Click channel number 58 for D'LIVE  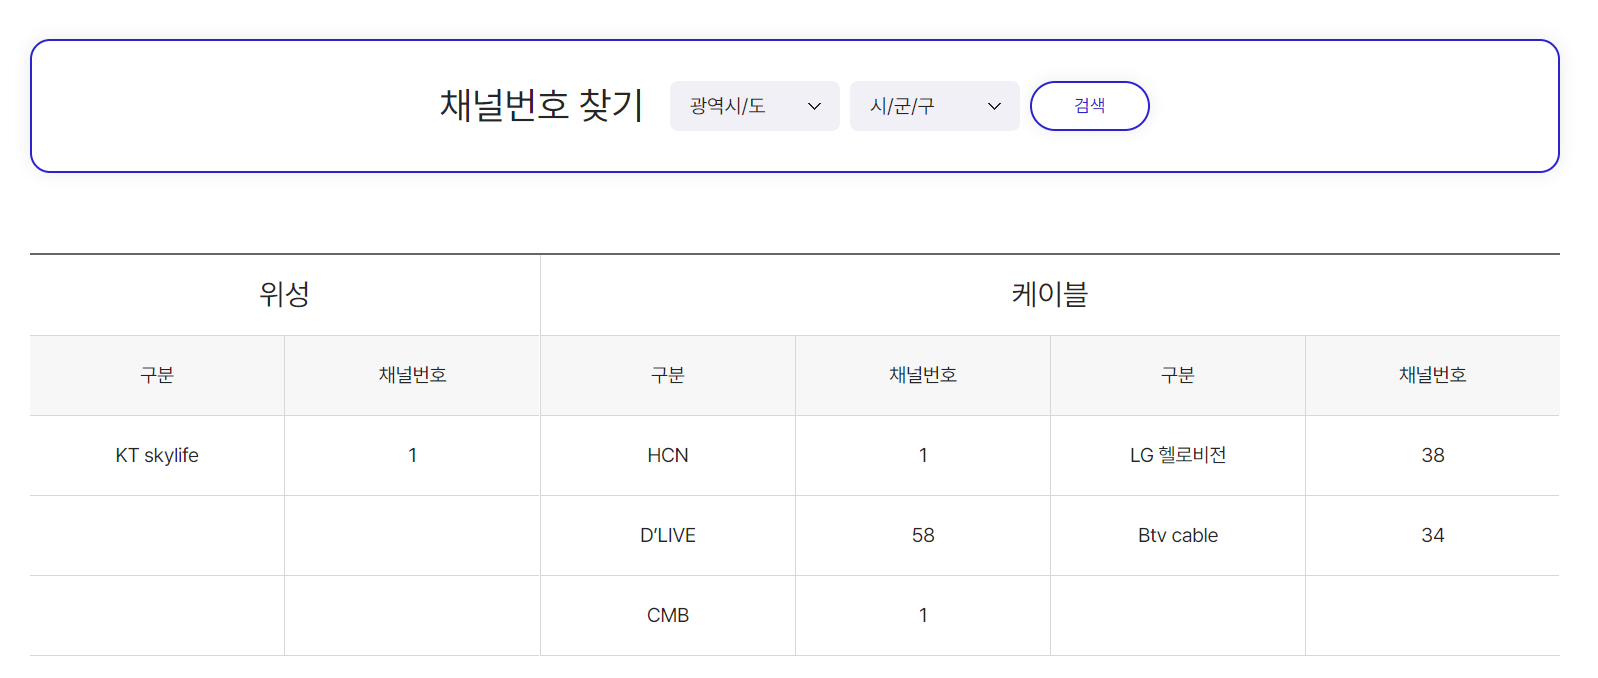[x=923, y=535]
